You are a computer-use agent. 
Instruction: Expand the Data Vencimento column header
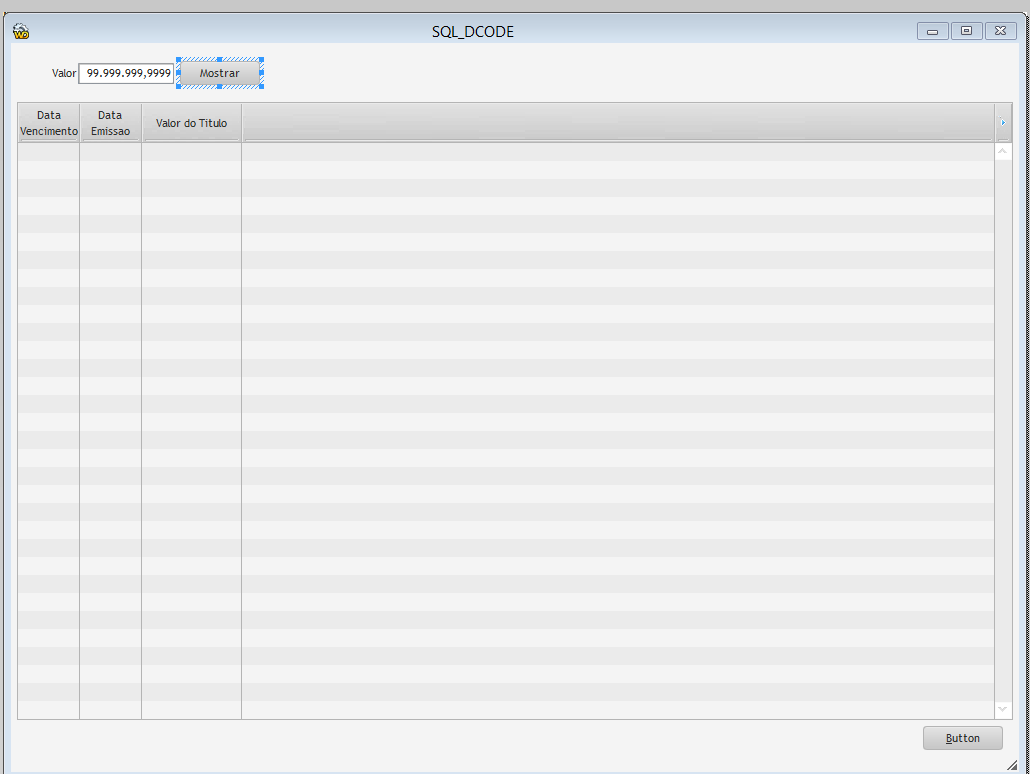pos(48,122)
